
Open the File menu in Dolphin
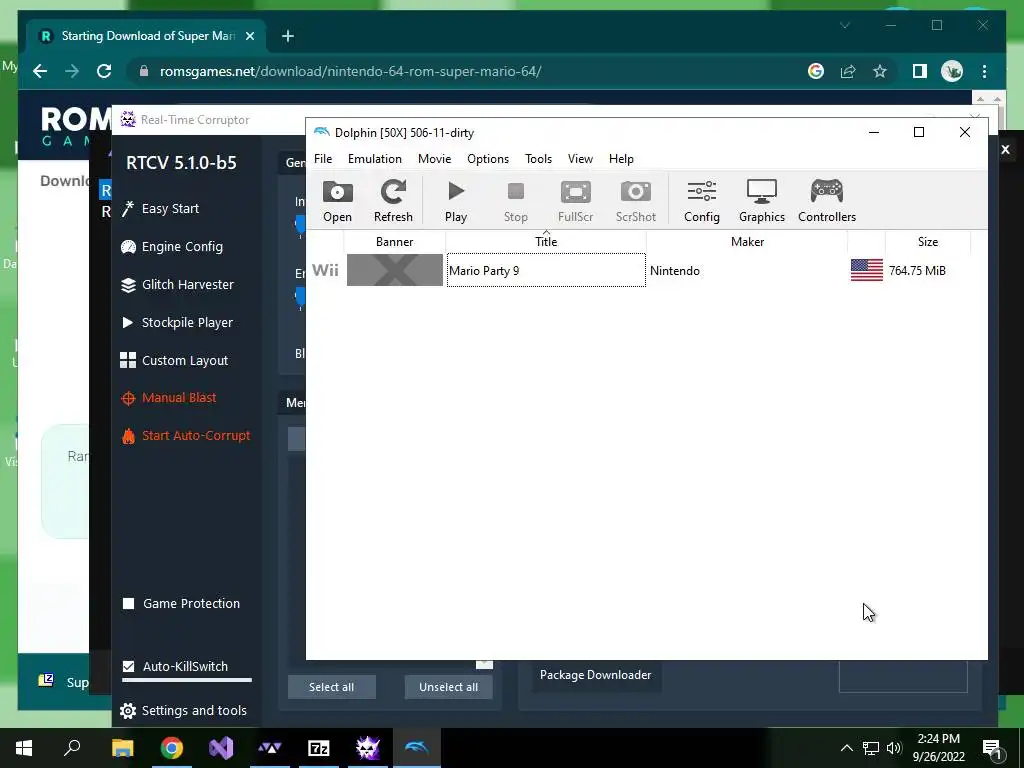pyautogui.click(x=323, y=159)
